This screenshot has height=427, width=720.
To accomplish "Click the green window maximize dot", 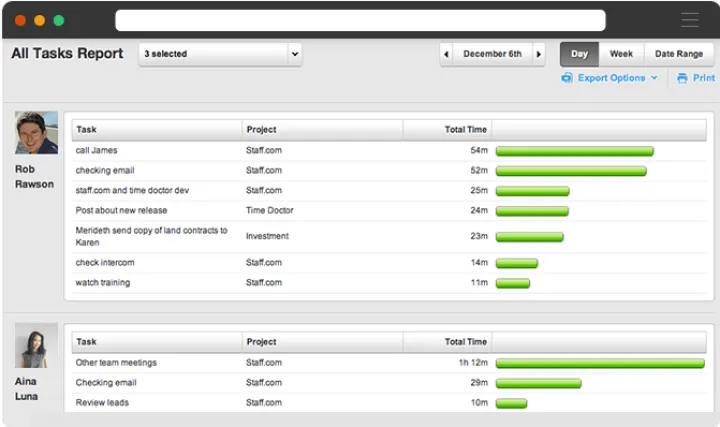I will (x=59, y=20).
